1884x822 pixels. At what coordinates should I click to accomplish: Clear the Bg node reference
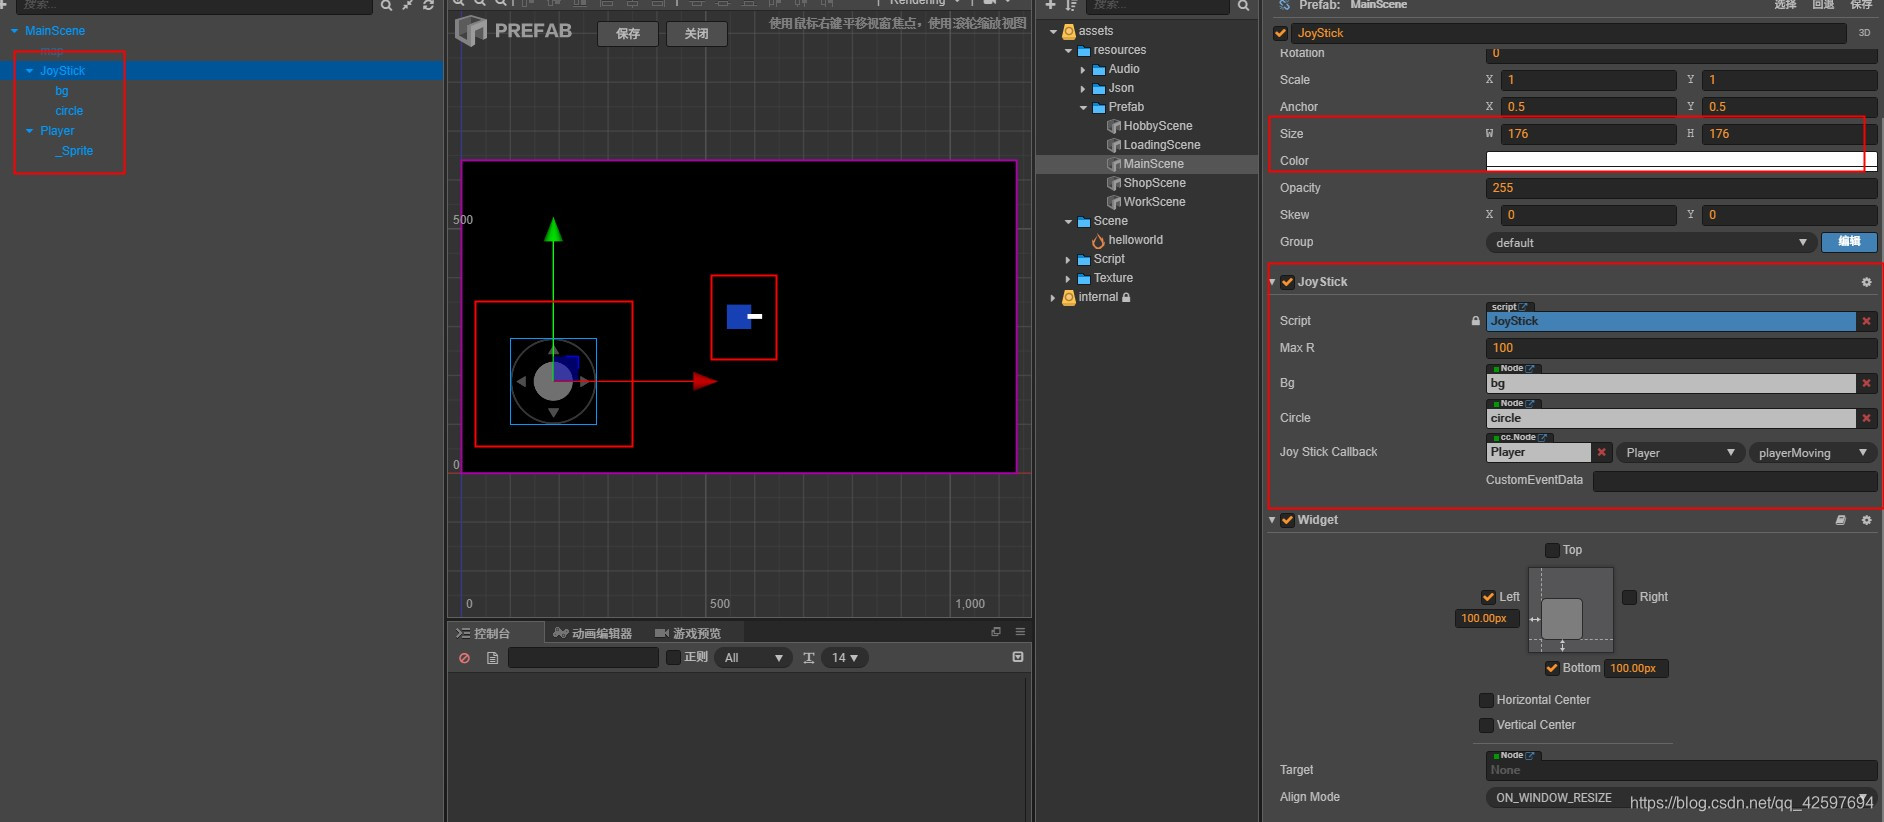(1866, 383)
